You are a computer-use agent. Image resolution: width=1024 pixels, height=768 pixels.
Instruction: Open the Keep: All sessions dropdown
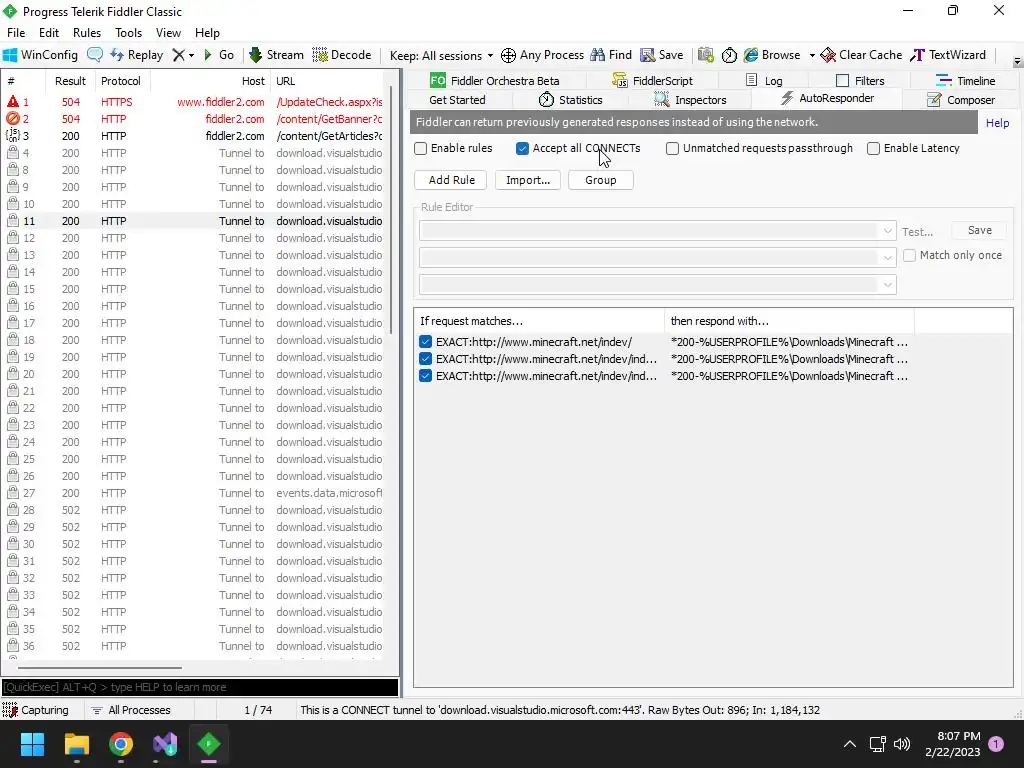pyautogui.click(x=441, y=56)
